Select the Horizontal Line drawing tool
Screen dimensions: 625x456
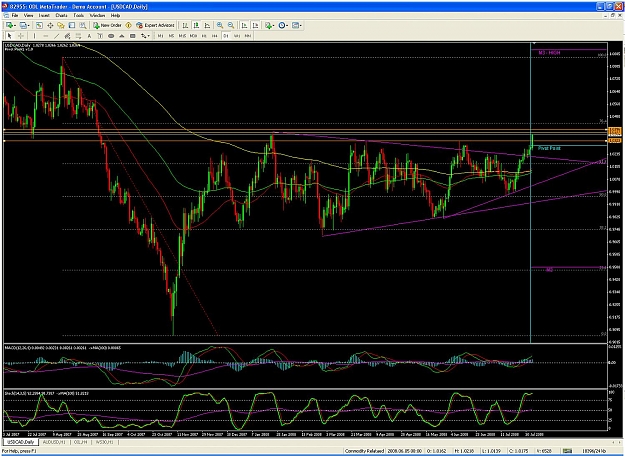(45, 36)
